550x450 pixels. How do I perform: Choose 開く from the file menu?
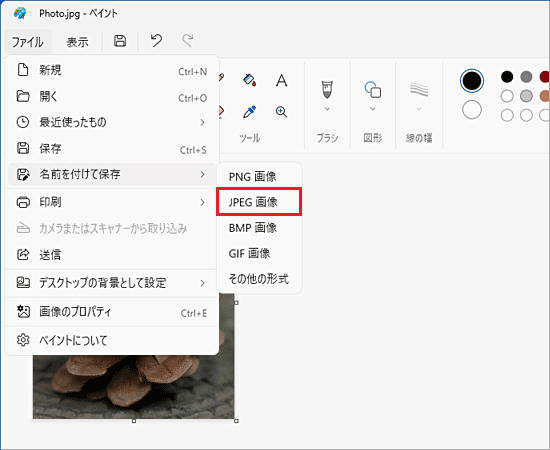pyautogui.click(x=112, y=96)
